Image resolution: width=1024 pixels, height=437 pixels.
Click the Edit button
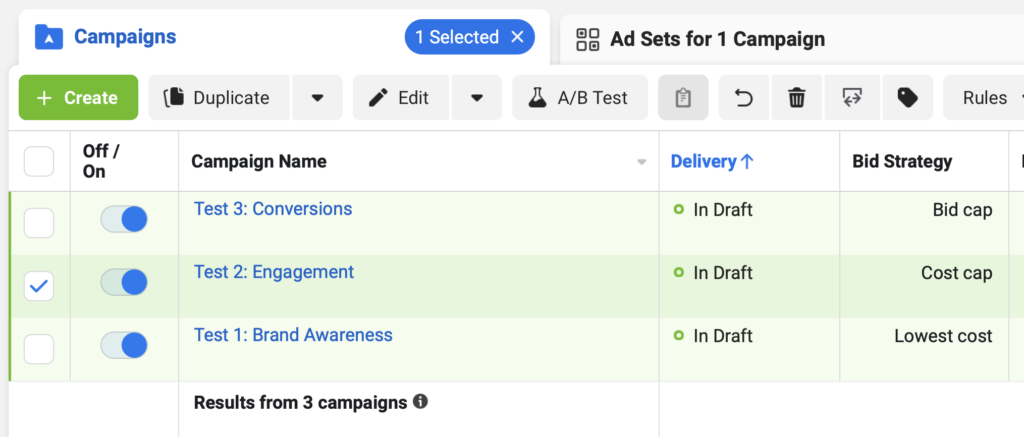pos(400,98)
